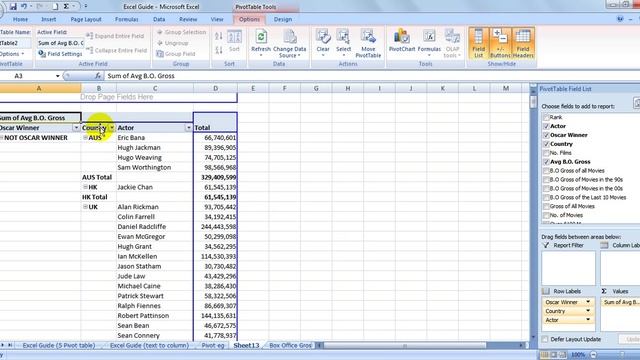
Task: Uncheck the Country field checkbox
Action: pyautogui.click(x=546, y=144)
